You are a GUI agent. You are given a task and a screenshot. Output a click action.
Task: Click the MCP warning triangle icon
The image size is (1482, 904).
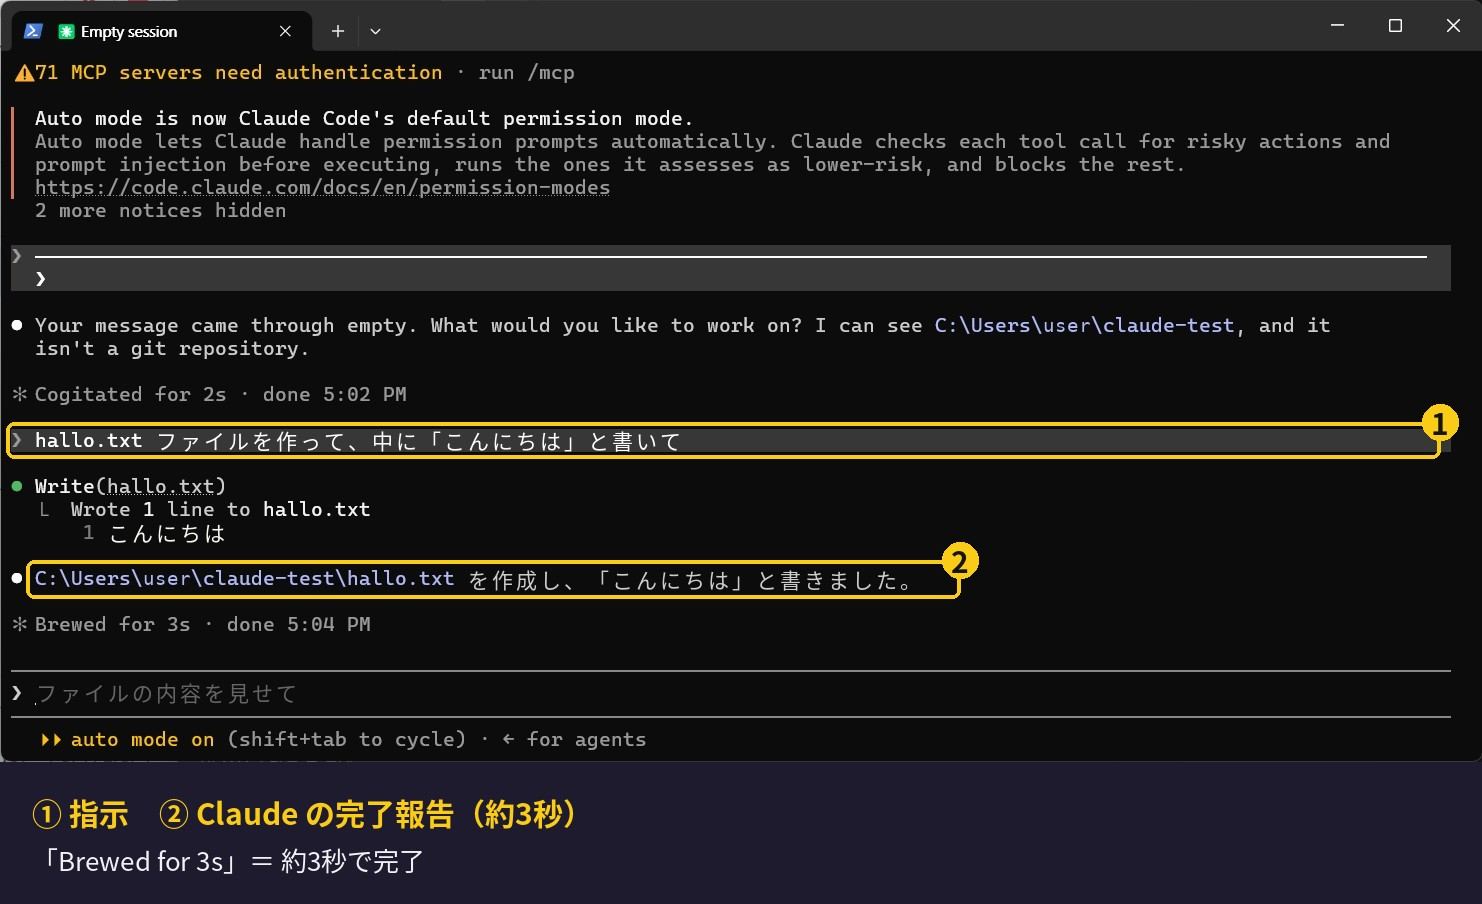pos(24,73)
